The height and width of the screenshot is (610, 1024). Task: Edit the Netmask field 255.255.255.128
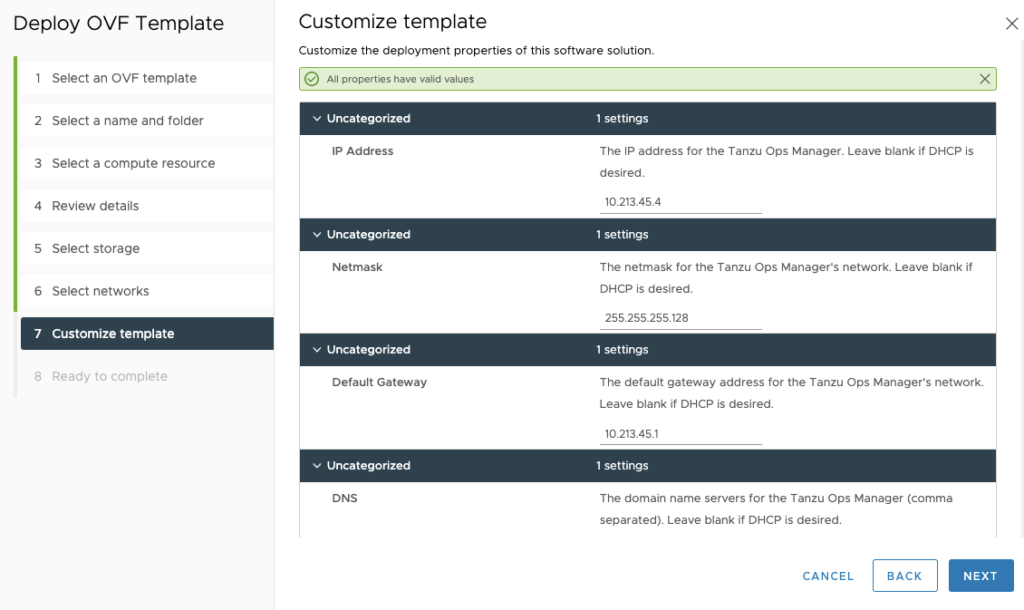(x=680, y=318)
